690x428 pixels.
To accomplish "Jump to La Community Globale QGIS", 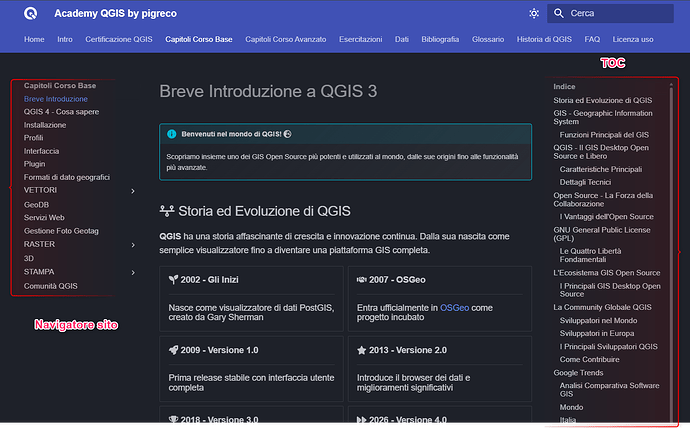I will [x=602, y=307].
